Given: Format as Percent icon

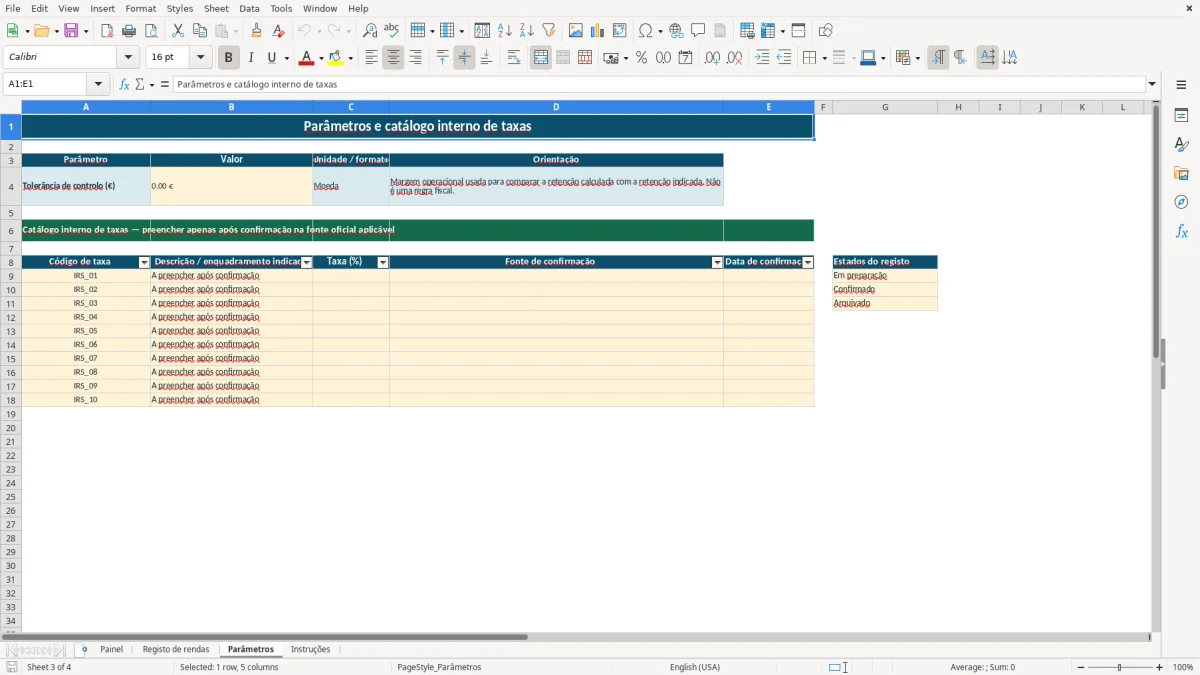Looking at the screenshot, I should tap(642, 58).
